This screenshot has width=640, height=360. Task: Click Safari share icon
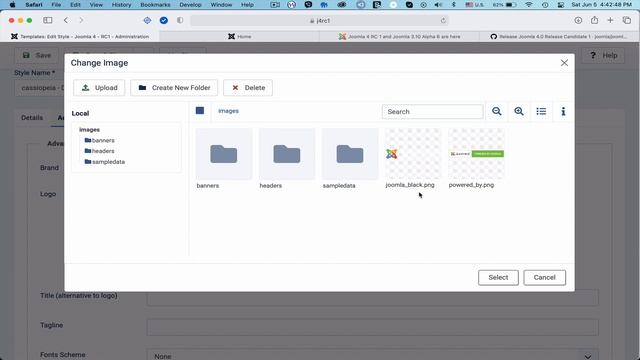coord(594,20)
